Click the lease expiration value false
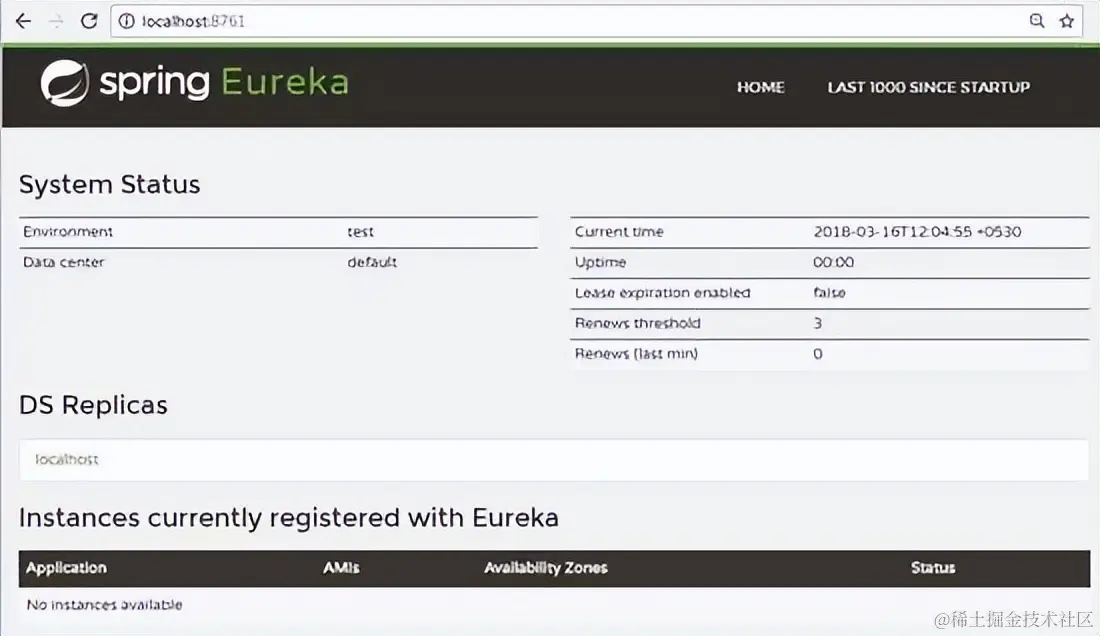1100x636 pixels. tap(829, 292)
